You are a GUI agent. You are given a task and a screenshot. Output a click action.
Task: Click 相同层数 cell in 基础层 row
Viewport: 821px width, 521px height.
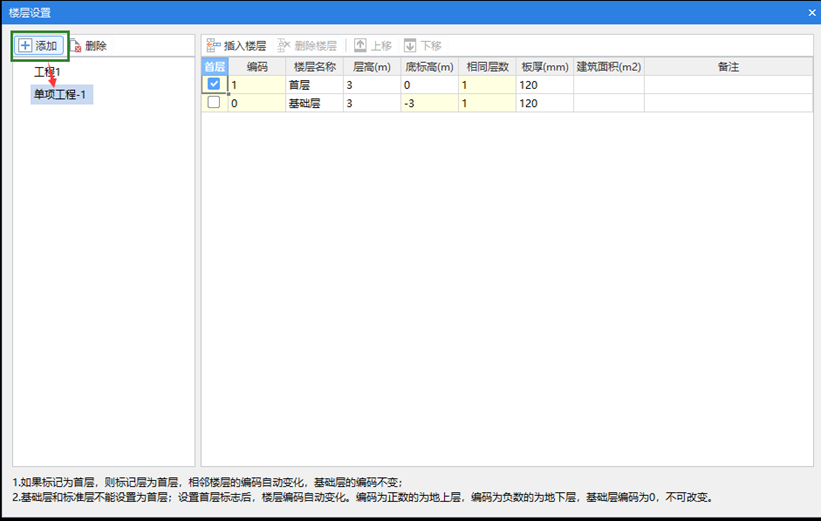(486, 102)
